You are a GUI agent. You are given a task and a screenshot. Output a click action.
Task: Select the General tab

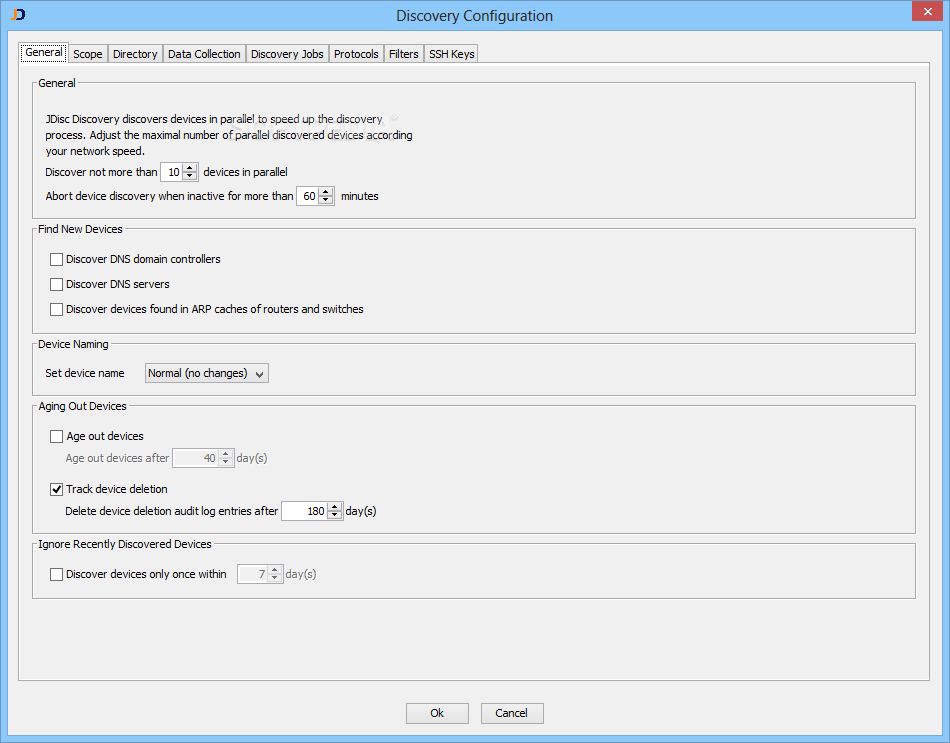pyautogui.click(x=44, y=53)
